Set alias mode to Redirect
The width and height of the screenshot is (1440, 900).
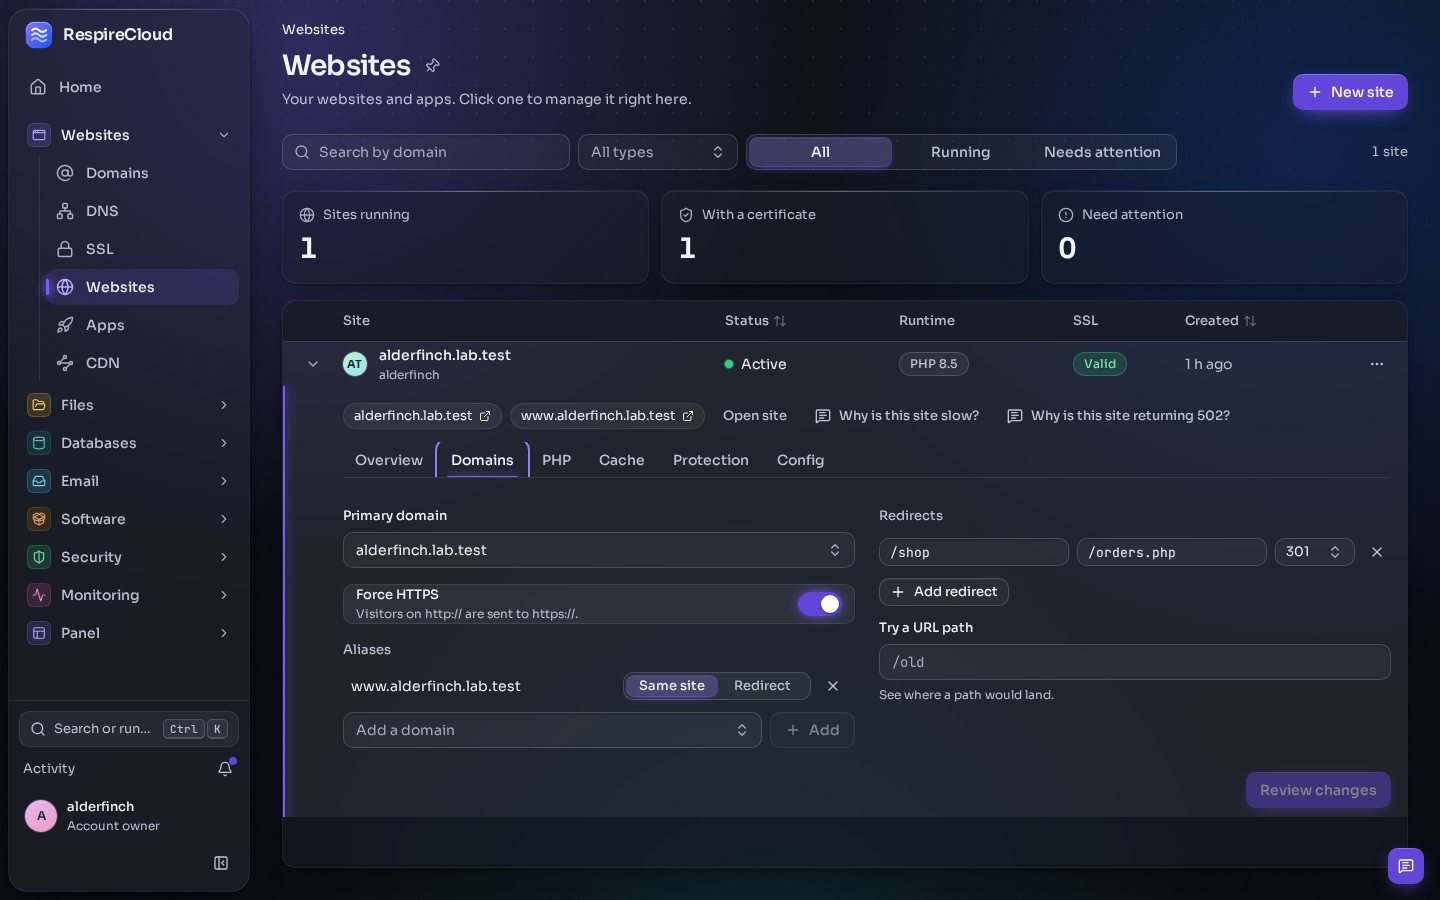tap(762, 686)
